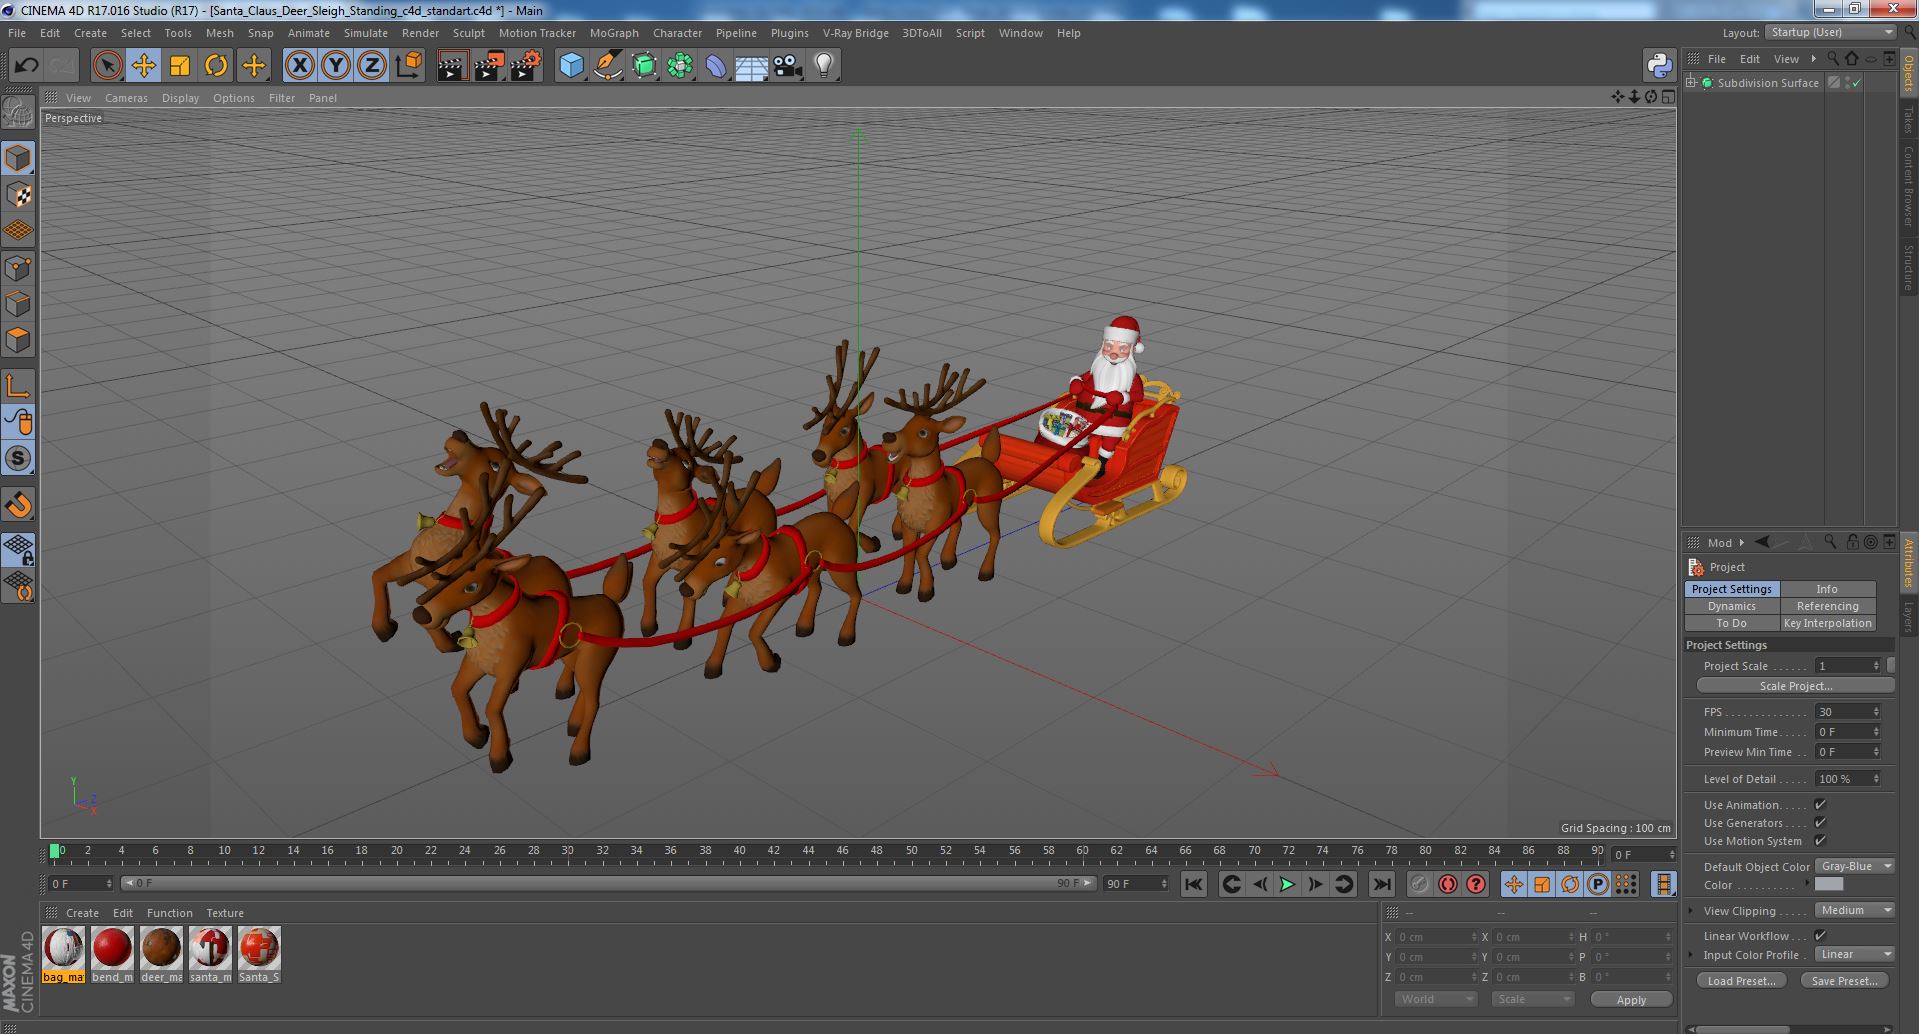
Task: Switch to the Key Interpolation tab
Action: coord(1828,623)
